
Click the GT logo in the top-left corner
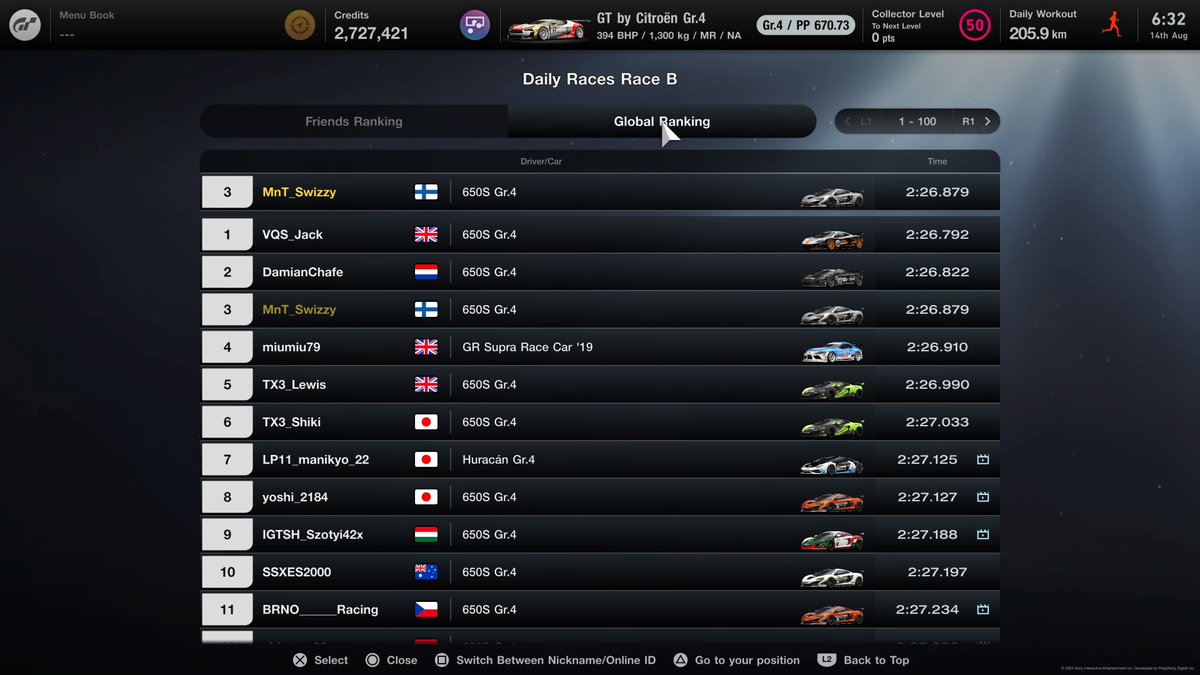tap(25, 24)
